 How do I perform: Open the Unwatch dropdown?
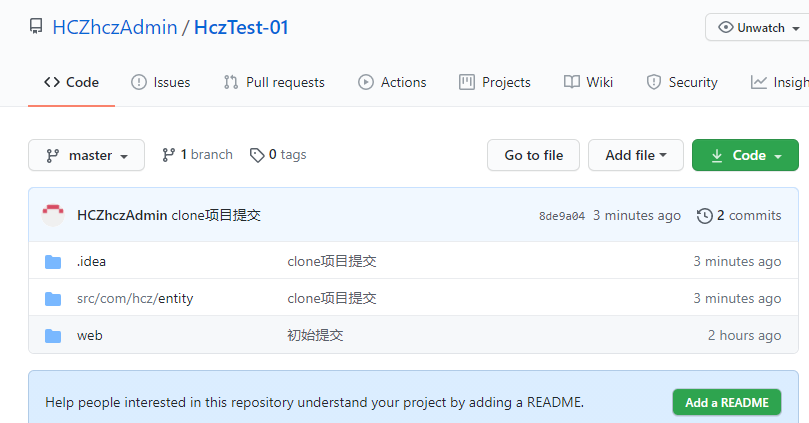(x=758, y=27)
